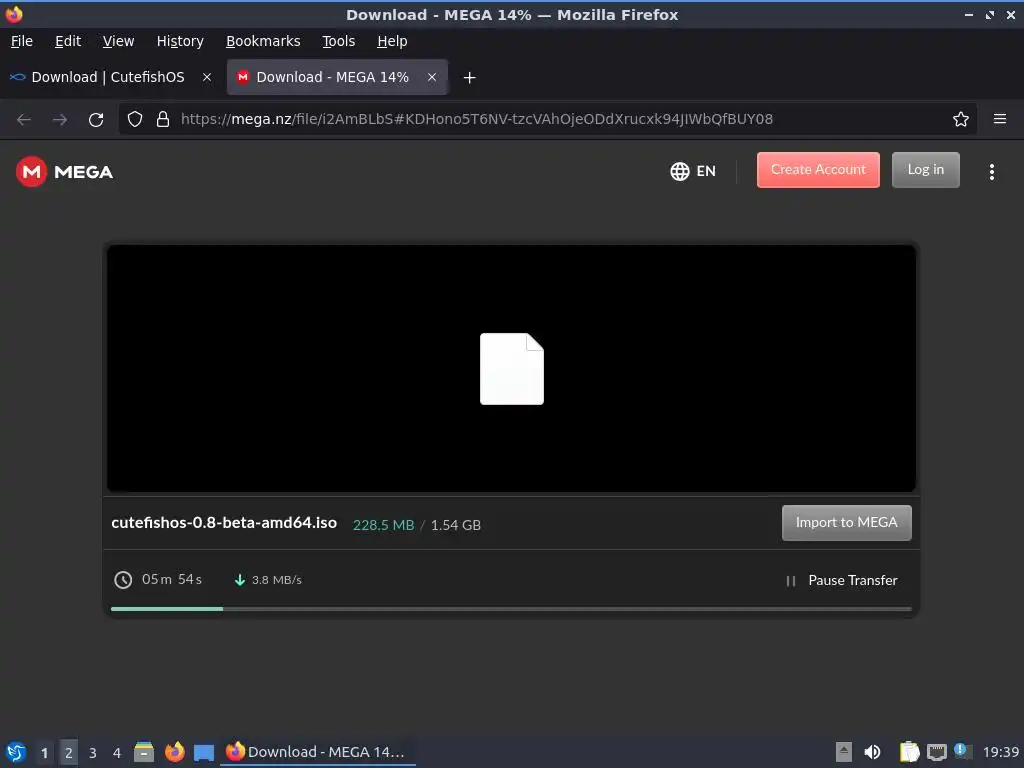Click the network connection tray icon
Viewport: 1024px width, 768px height.
coord(936,752)
